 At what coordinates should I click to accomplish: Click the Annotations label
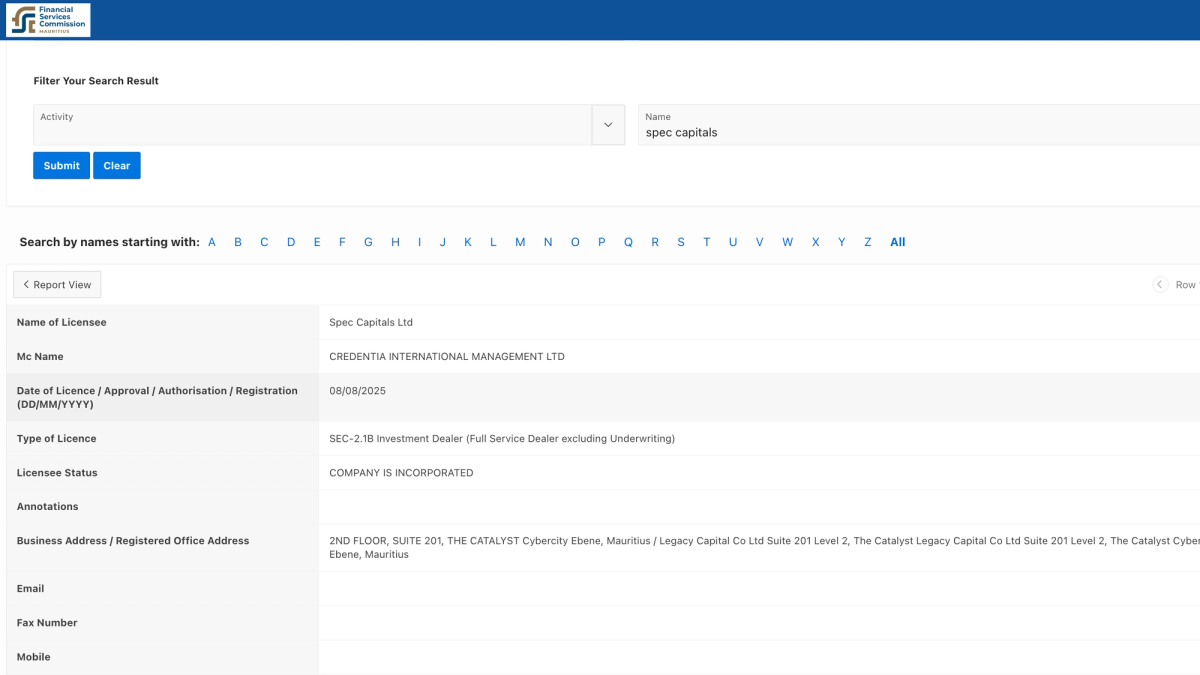coord(47,506)
